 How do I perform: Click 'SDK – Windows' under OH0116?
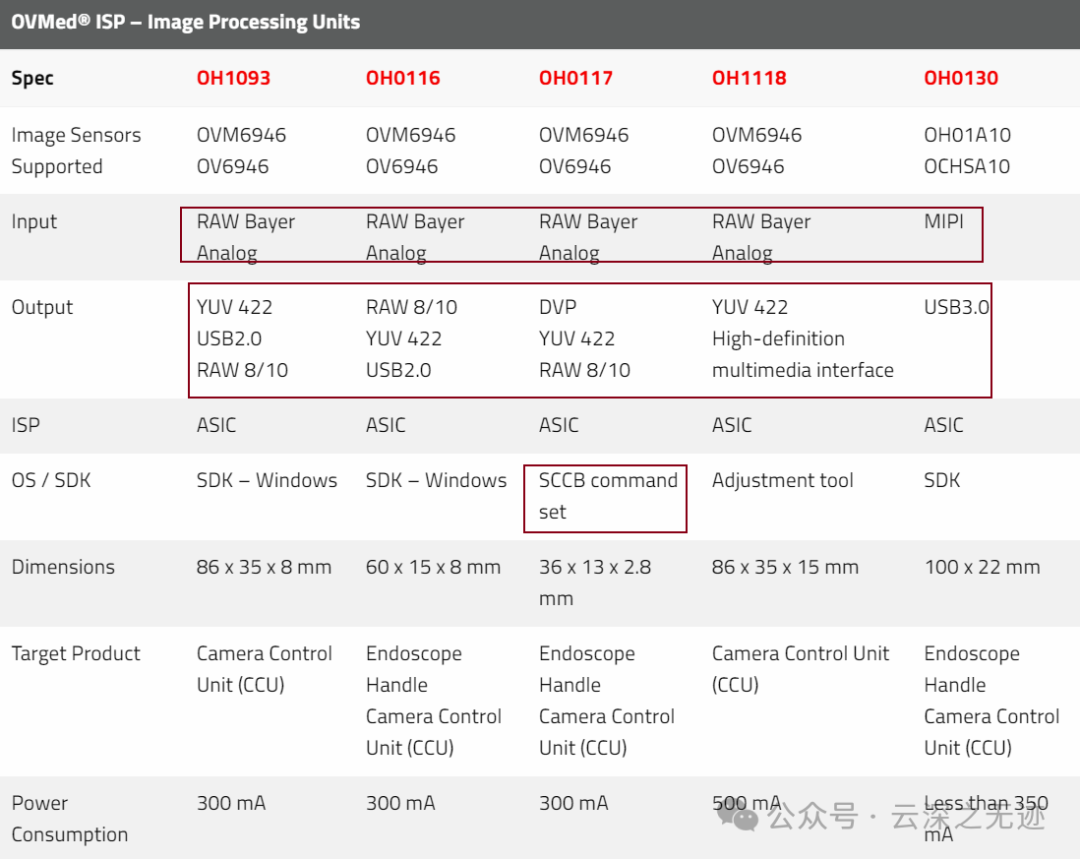coord(436,480)
